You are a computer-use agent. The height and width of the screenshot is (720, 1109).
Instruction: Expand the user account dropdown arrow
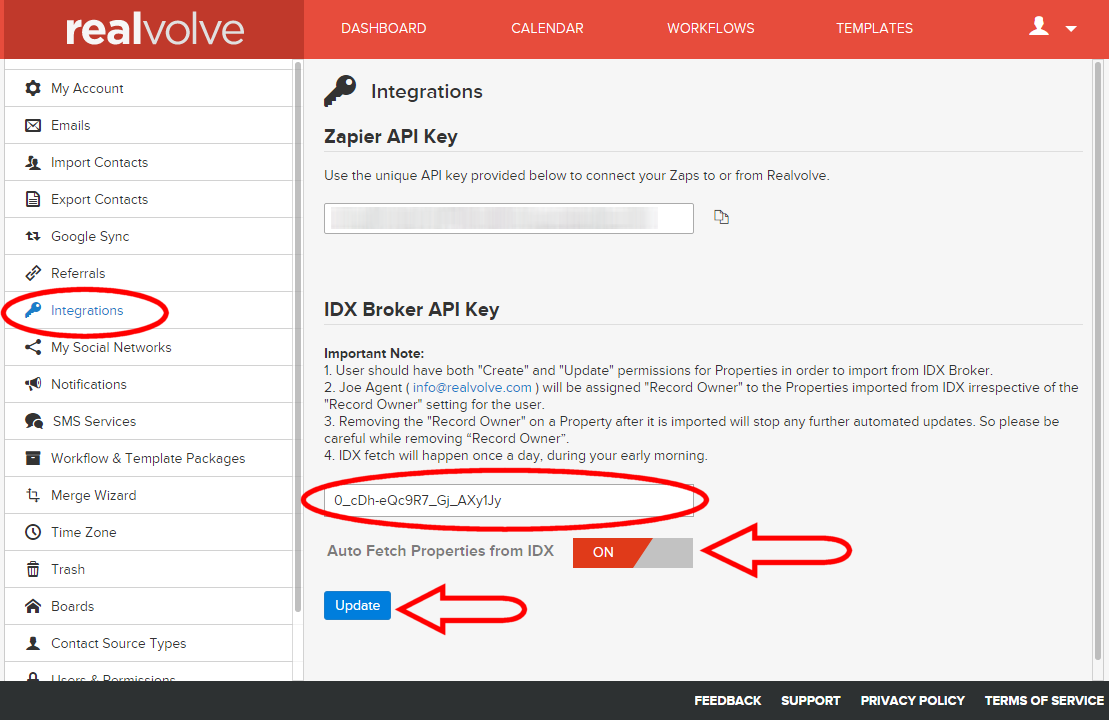1071,29
